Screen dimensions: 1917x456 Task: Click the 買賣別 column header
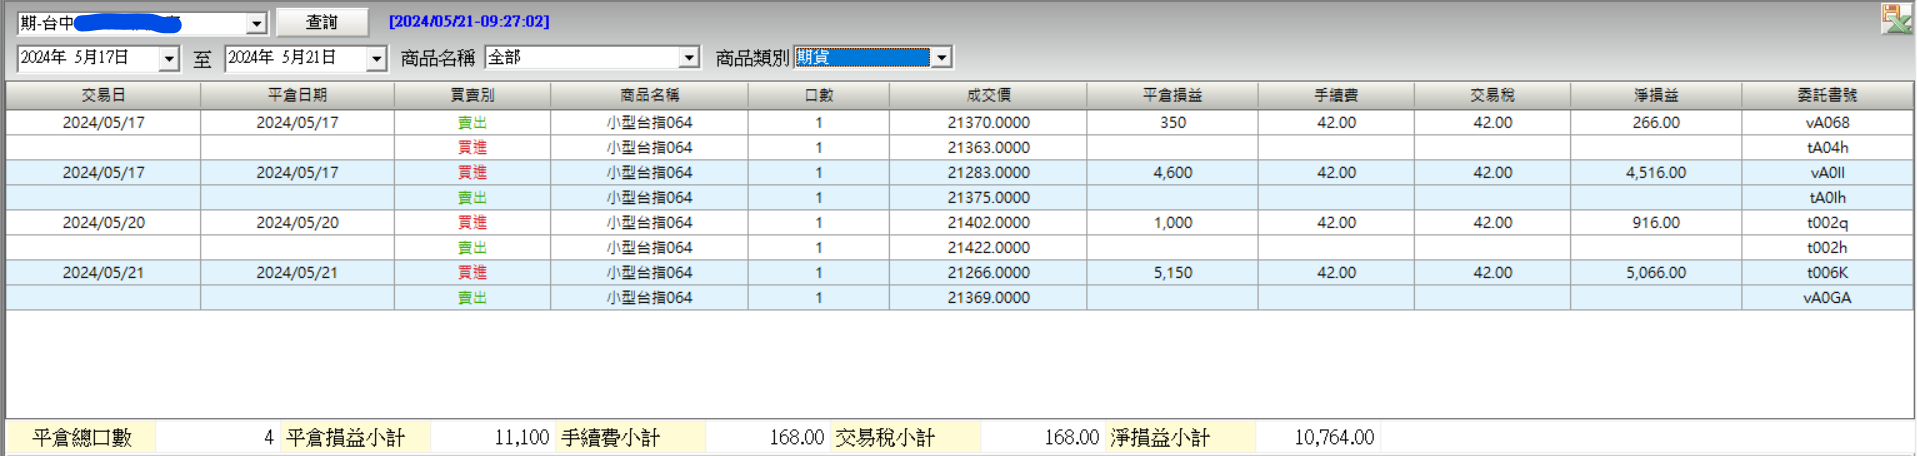tap(472, 95)
